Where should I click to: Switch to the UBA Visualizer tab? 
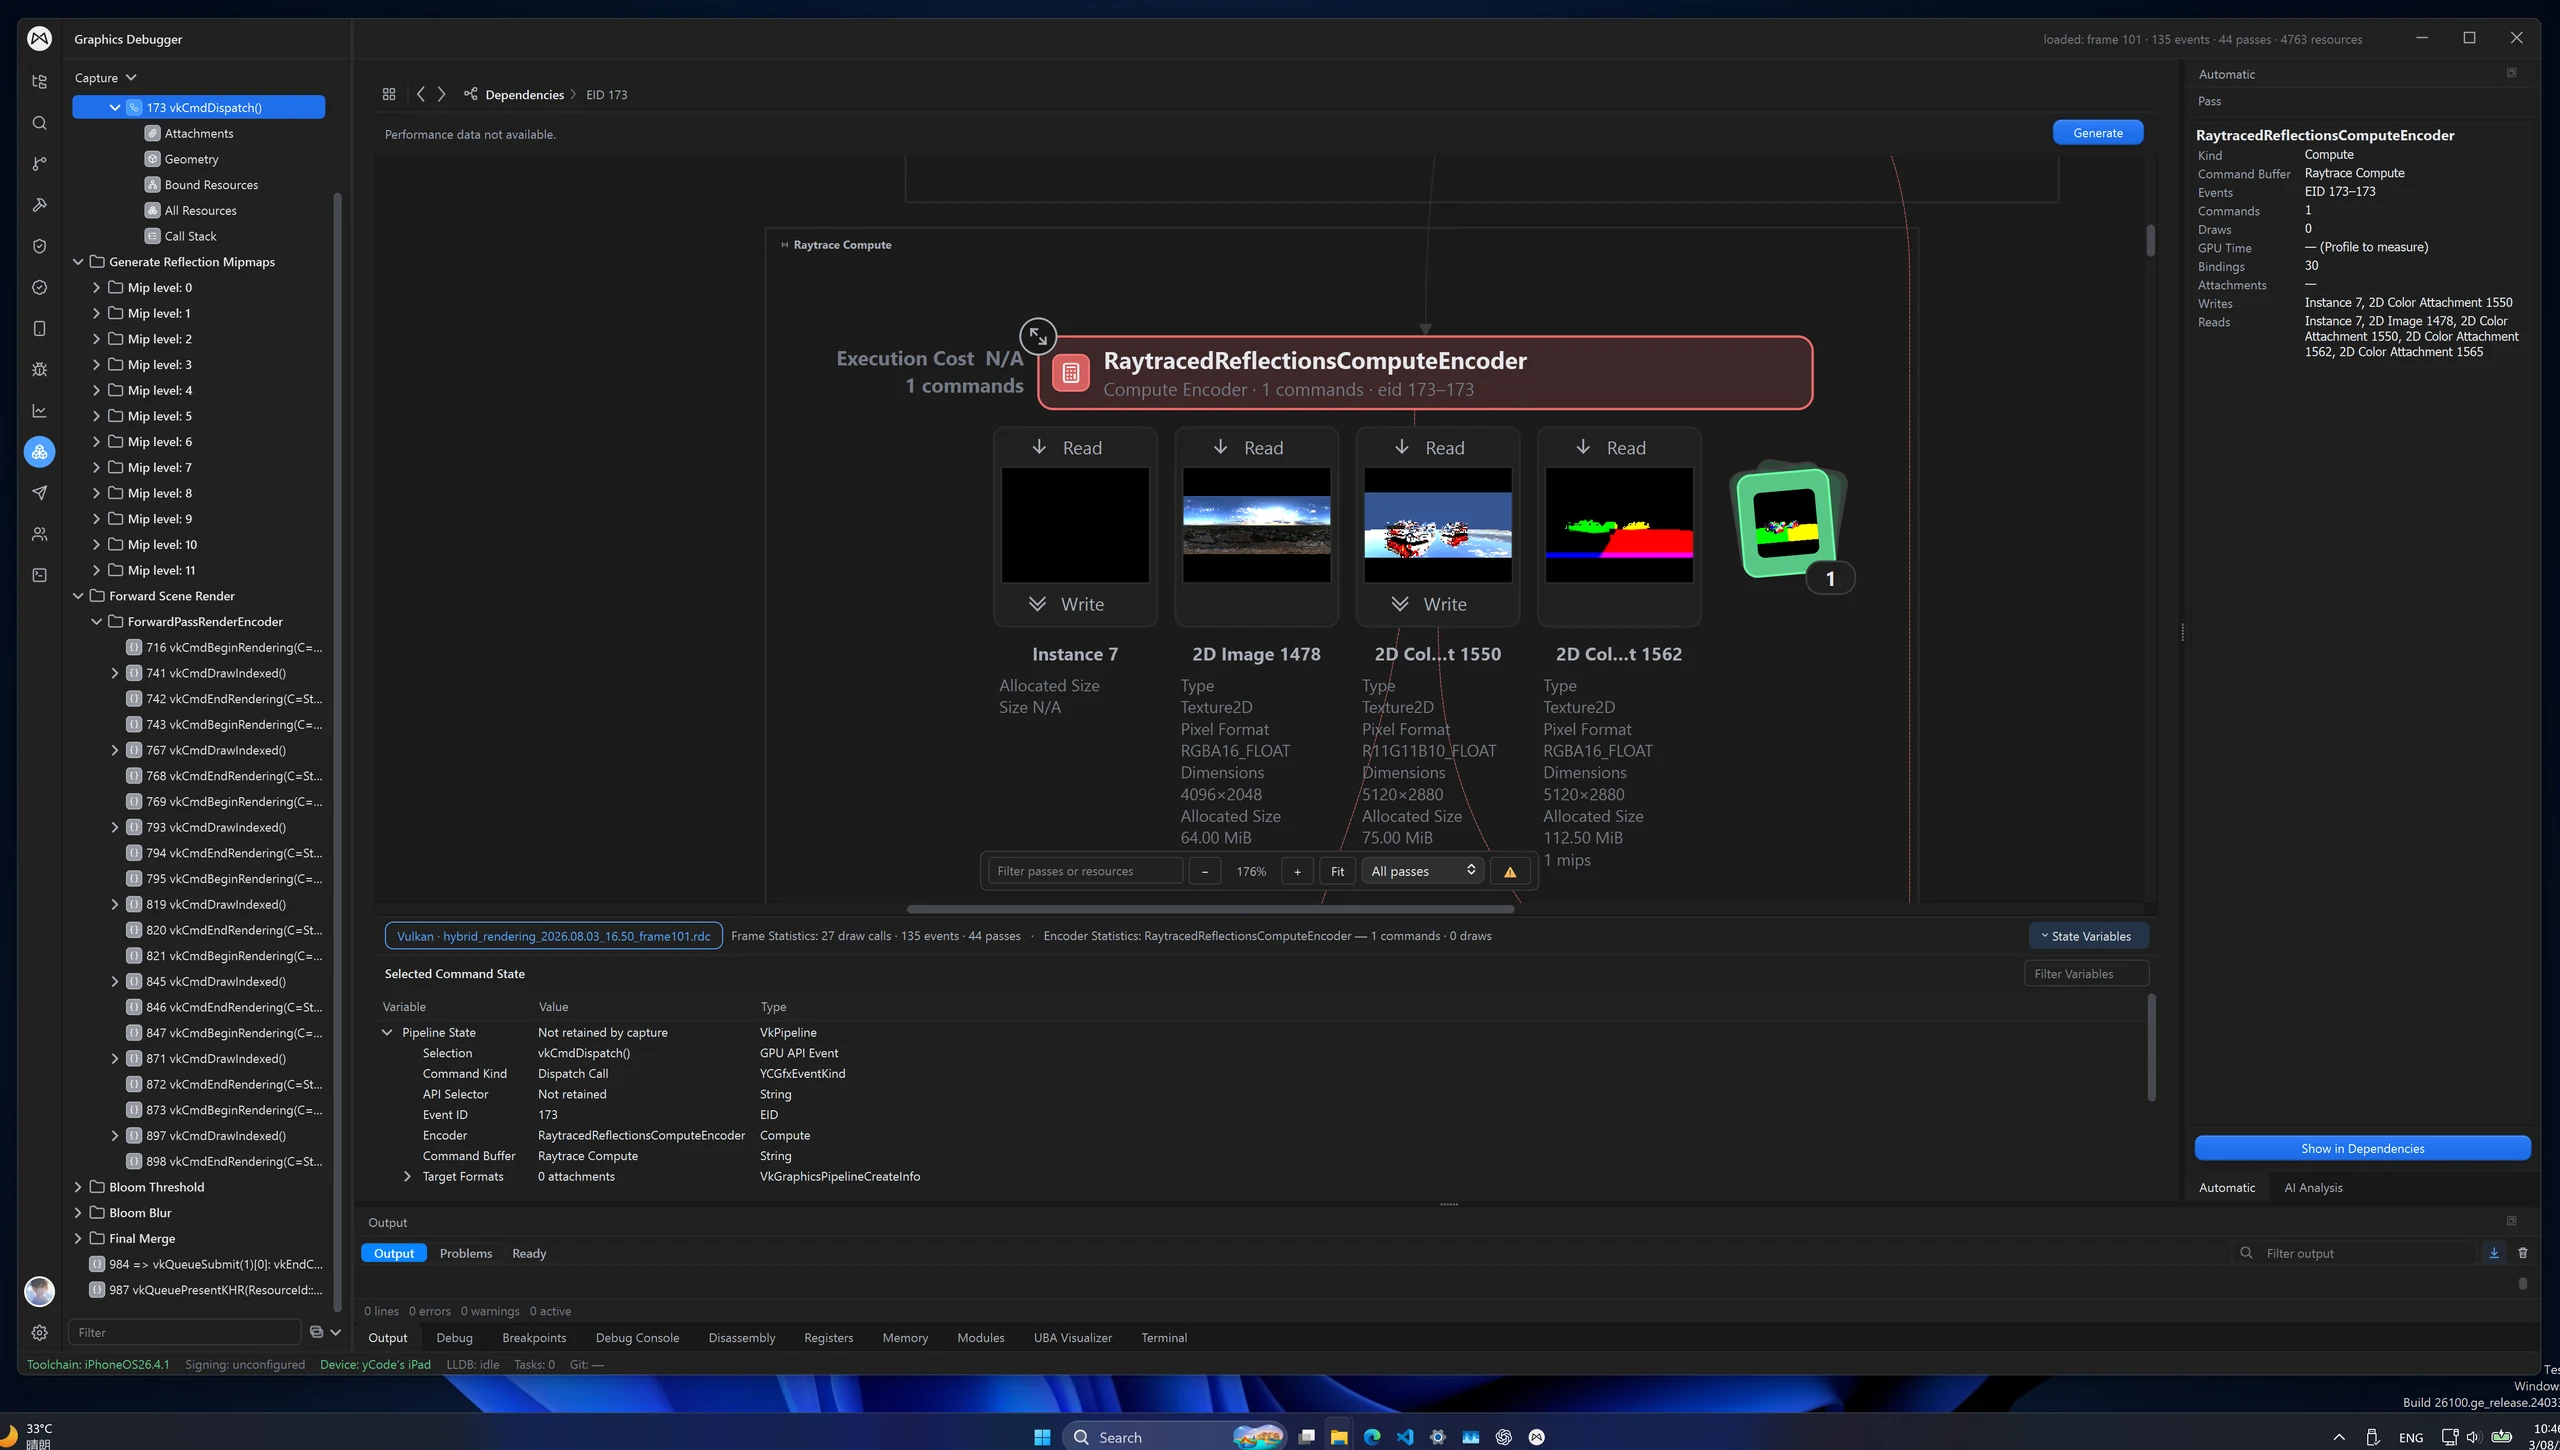1072,1338
